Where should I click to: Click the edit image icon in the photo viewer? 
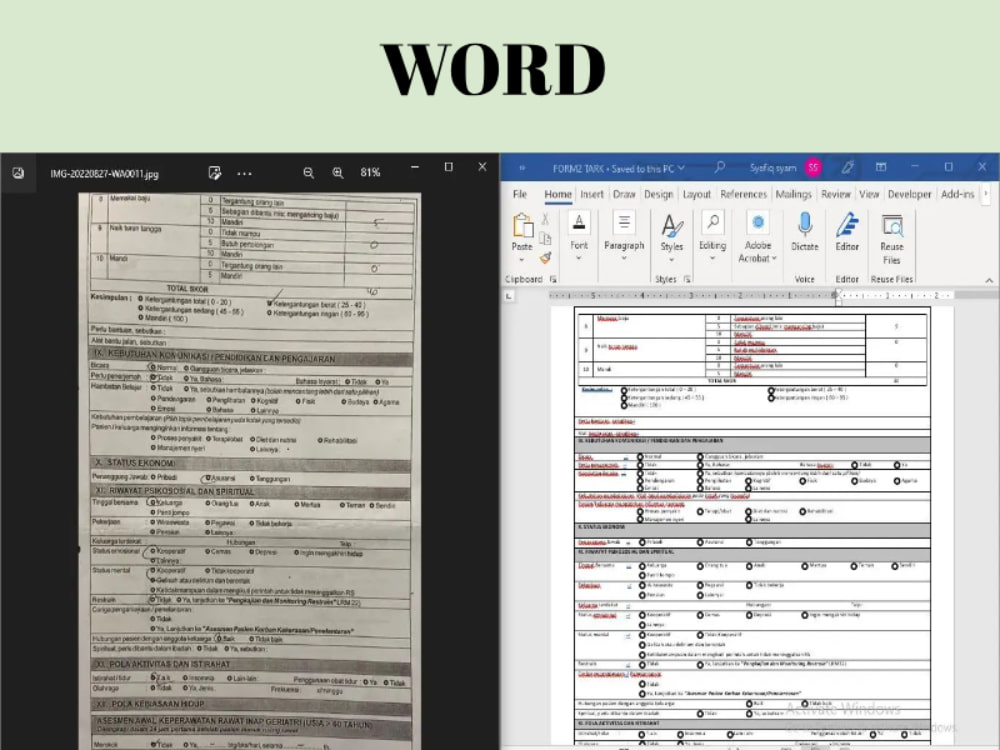tap(215, 172)
